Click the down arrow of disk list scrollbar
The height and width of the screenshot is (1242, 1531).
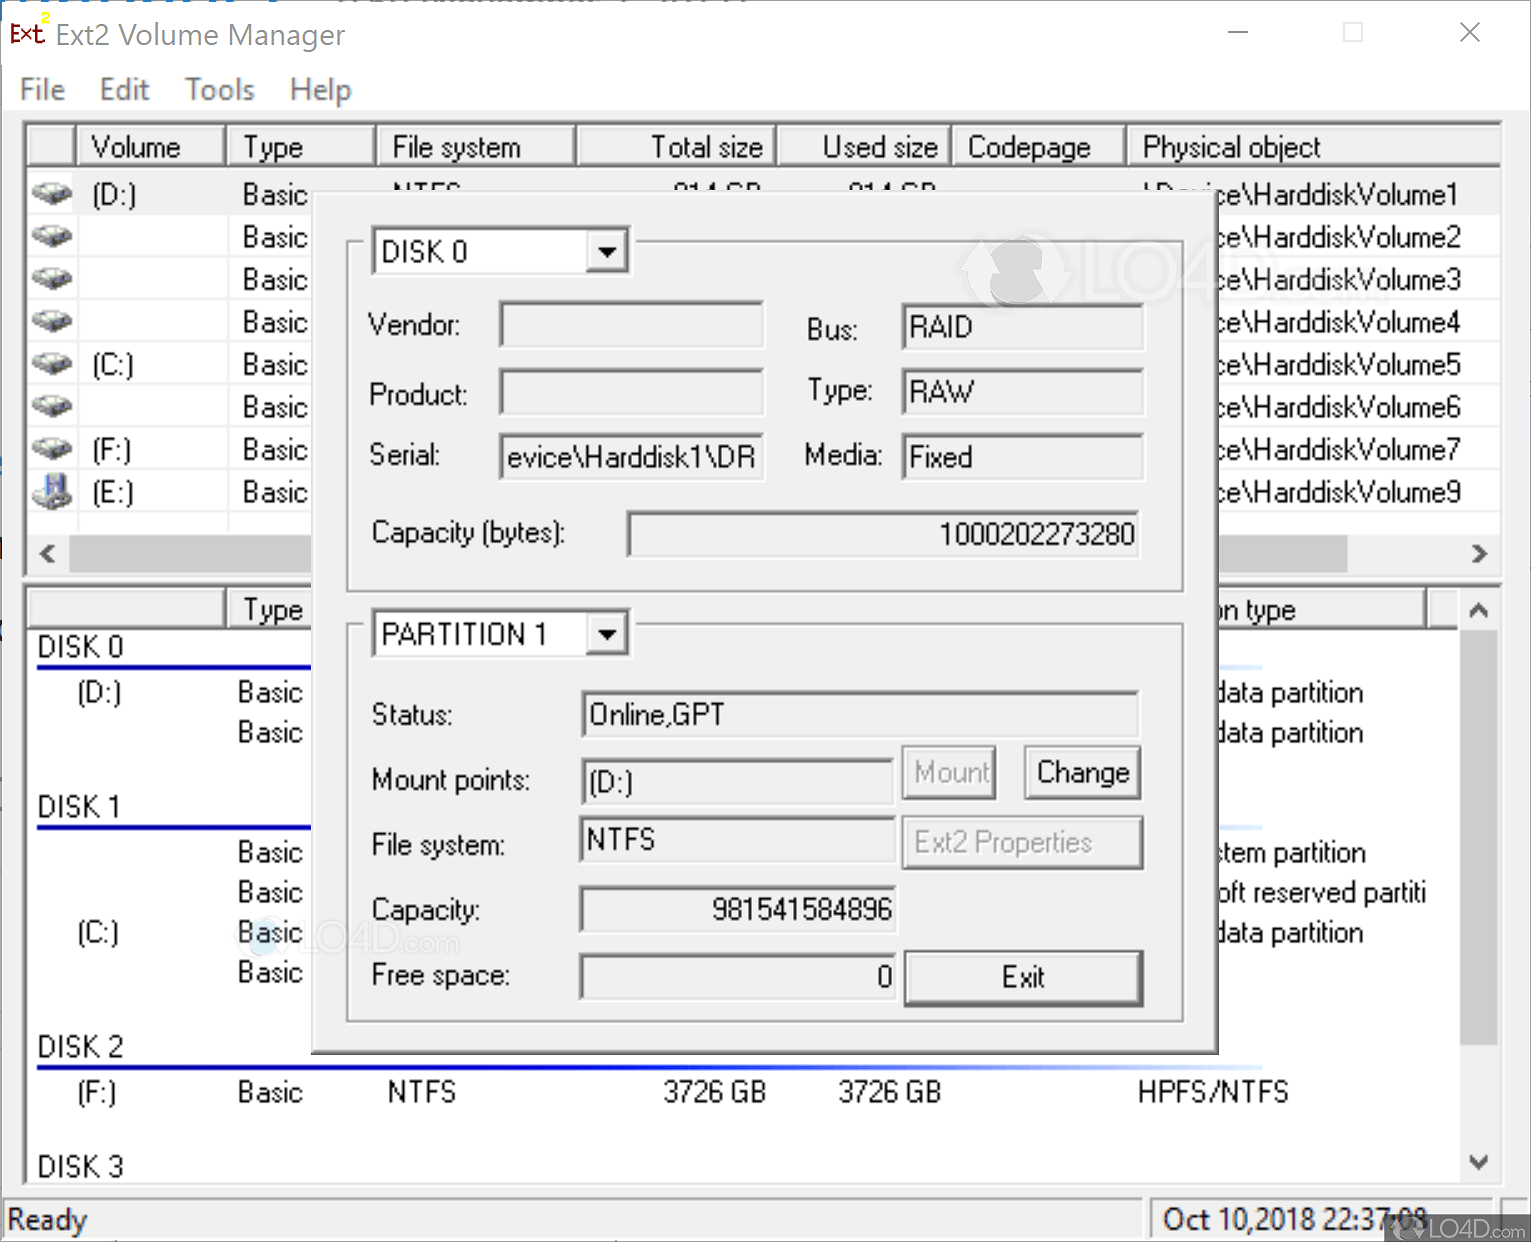(1479, 1162)
